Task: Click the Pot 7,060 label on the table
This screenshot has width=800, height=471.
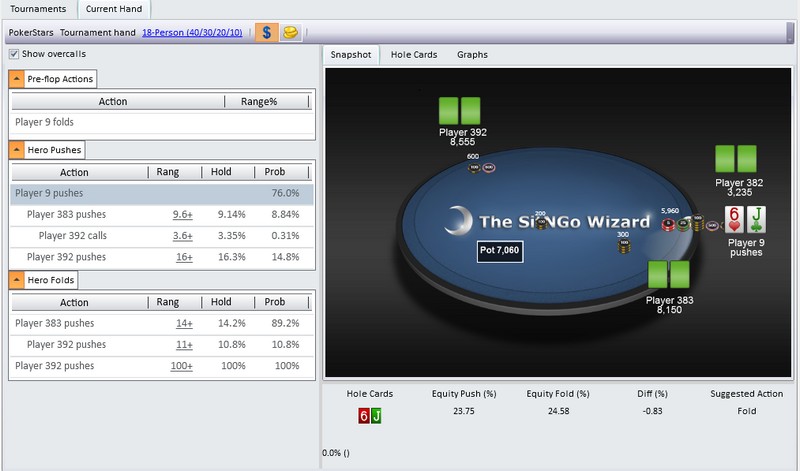Action: coord(499,248)
